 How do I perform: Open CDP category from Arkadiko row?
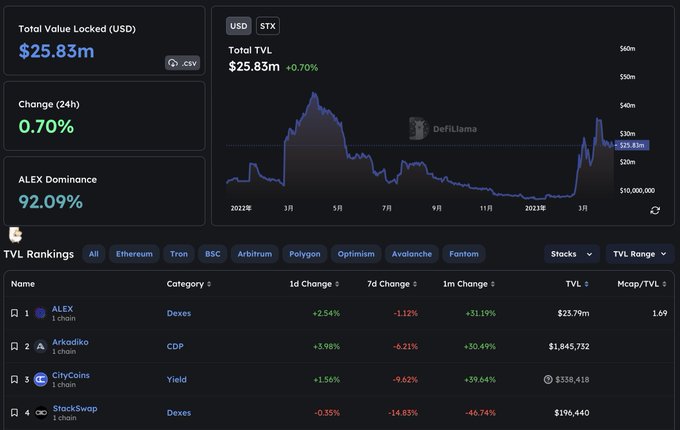tap(175, 346)
